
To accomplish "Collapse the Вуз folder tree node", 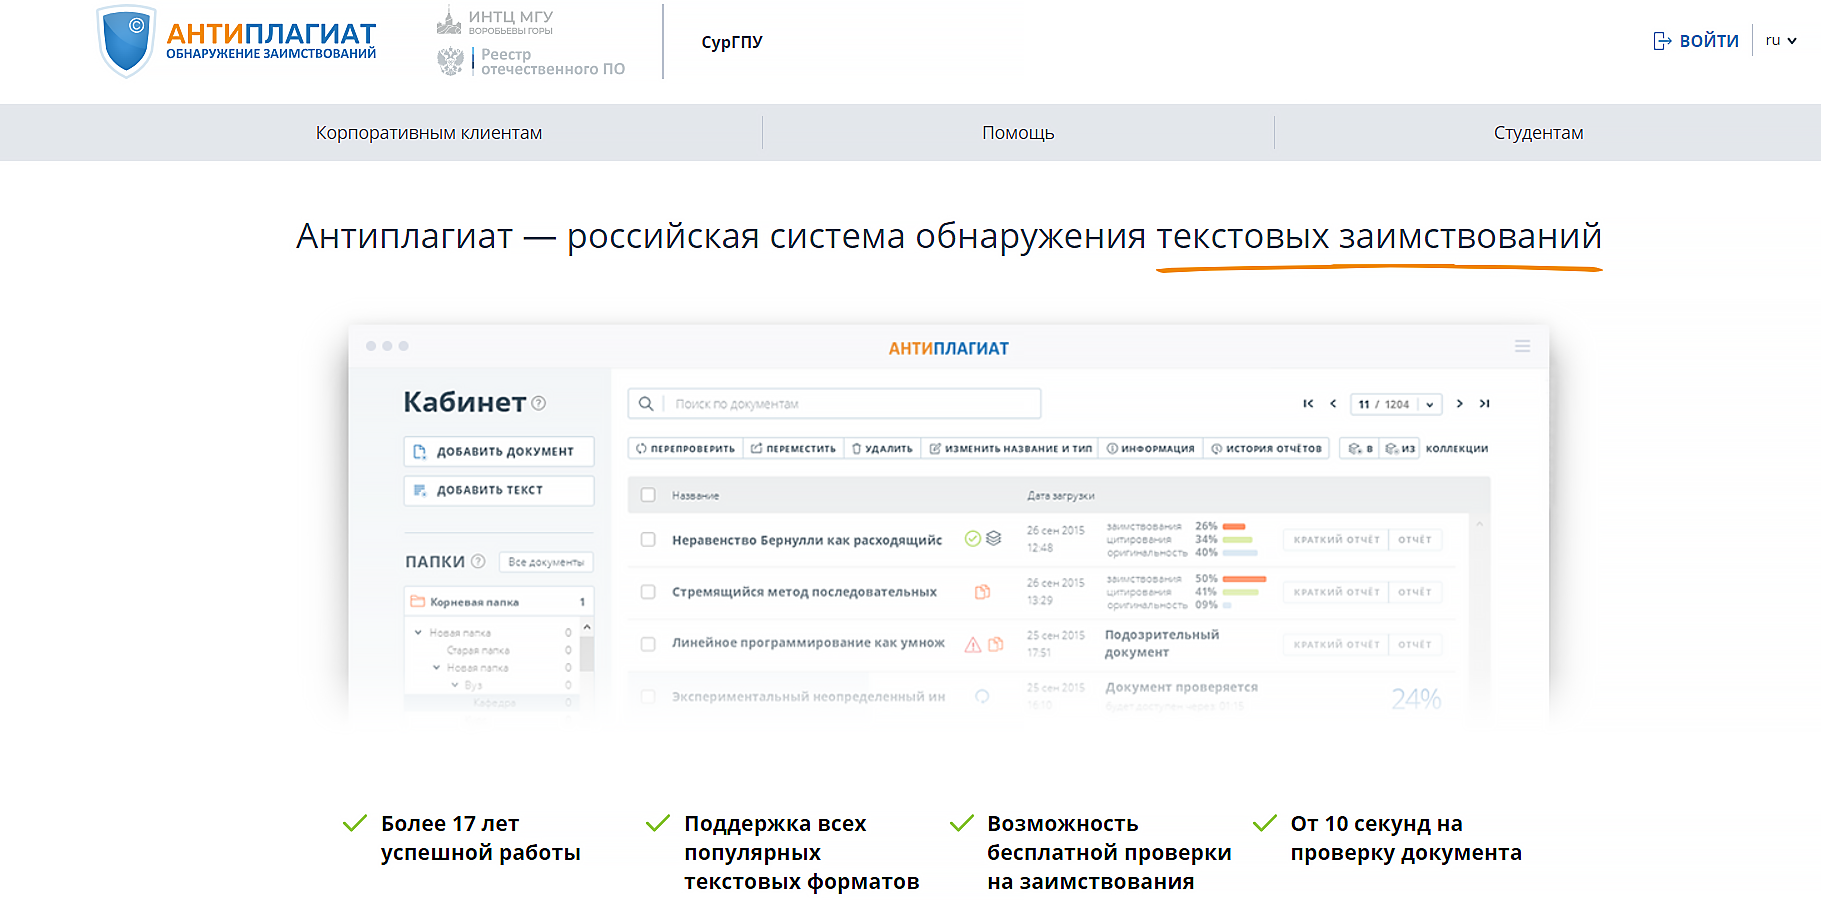I will (x=454, y=685).
